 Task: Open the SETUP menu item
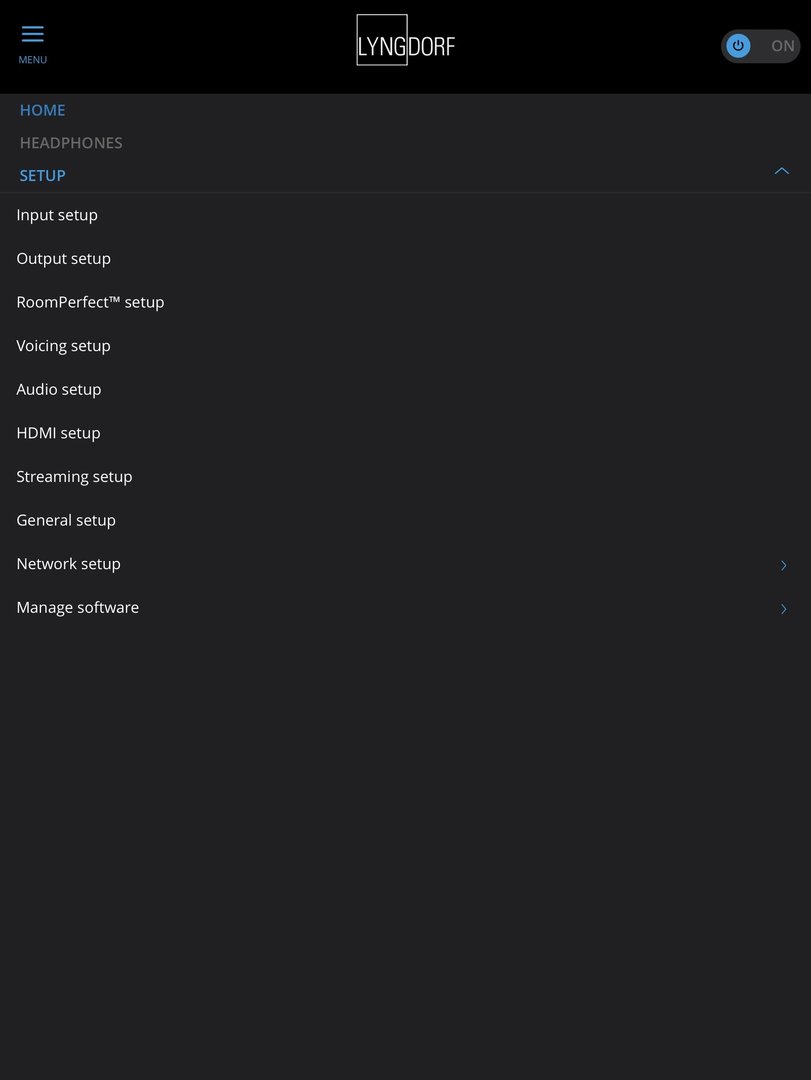(x=43, y=175)
